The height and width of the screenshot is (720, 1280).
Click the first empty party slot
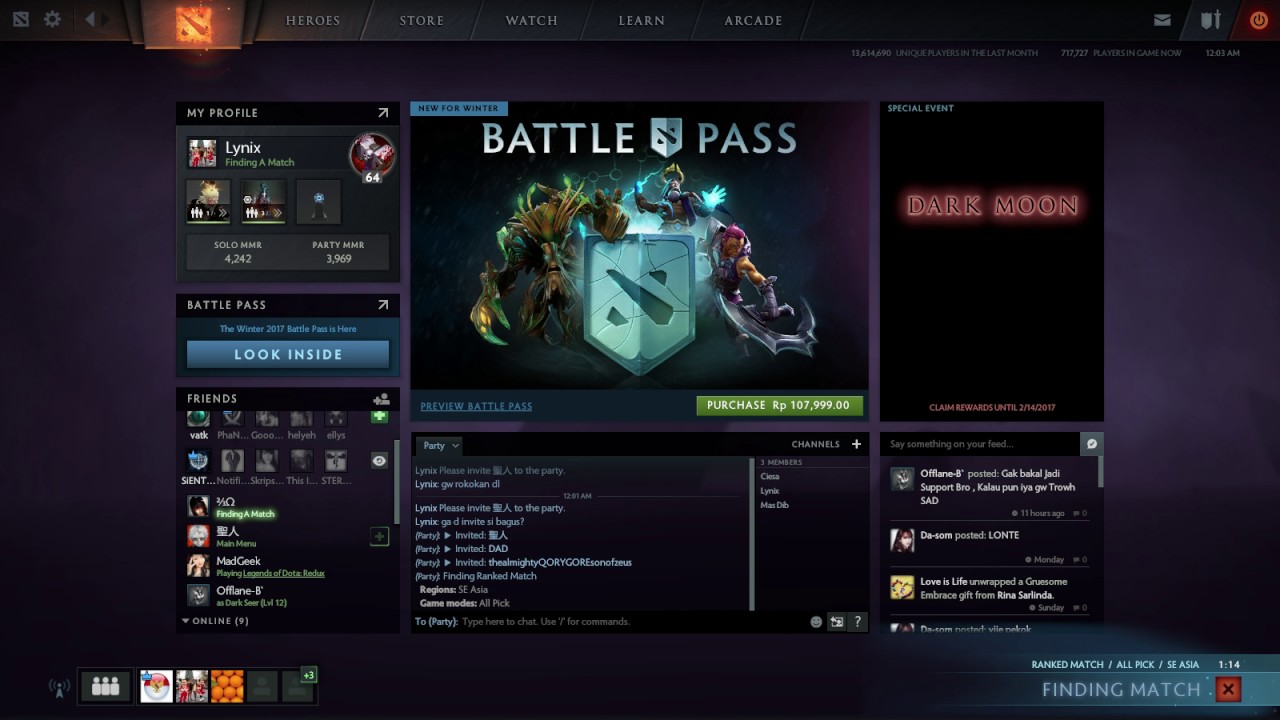pos(263,686)
